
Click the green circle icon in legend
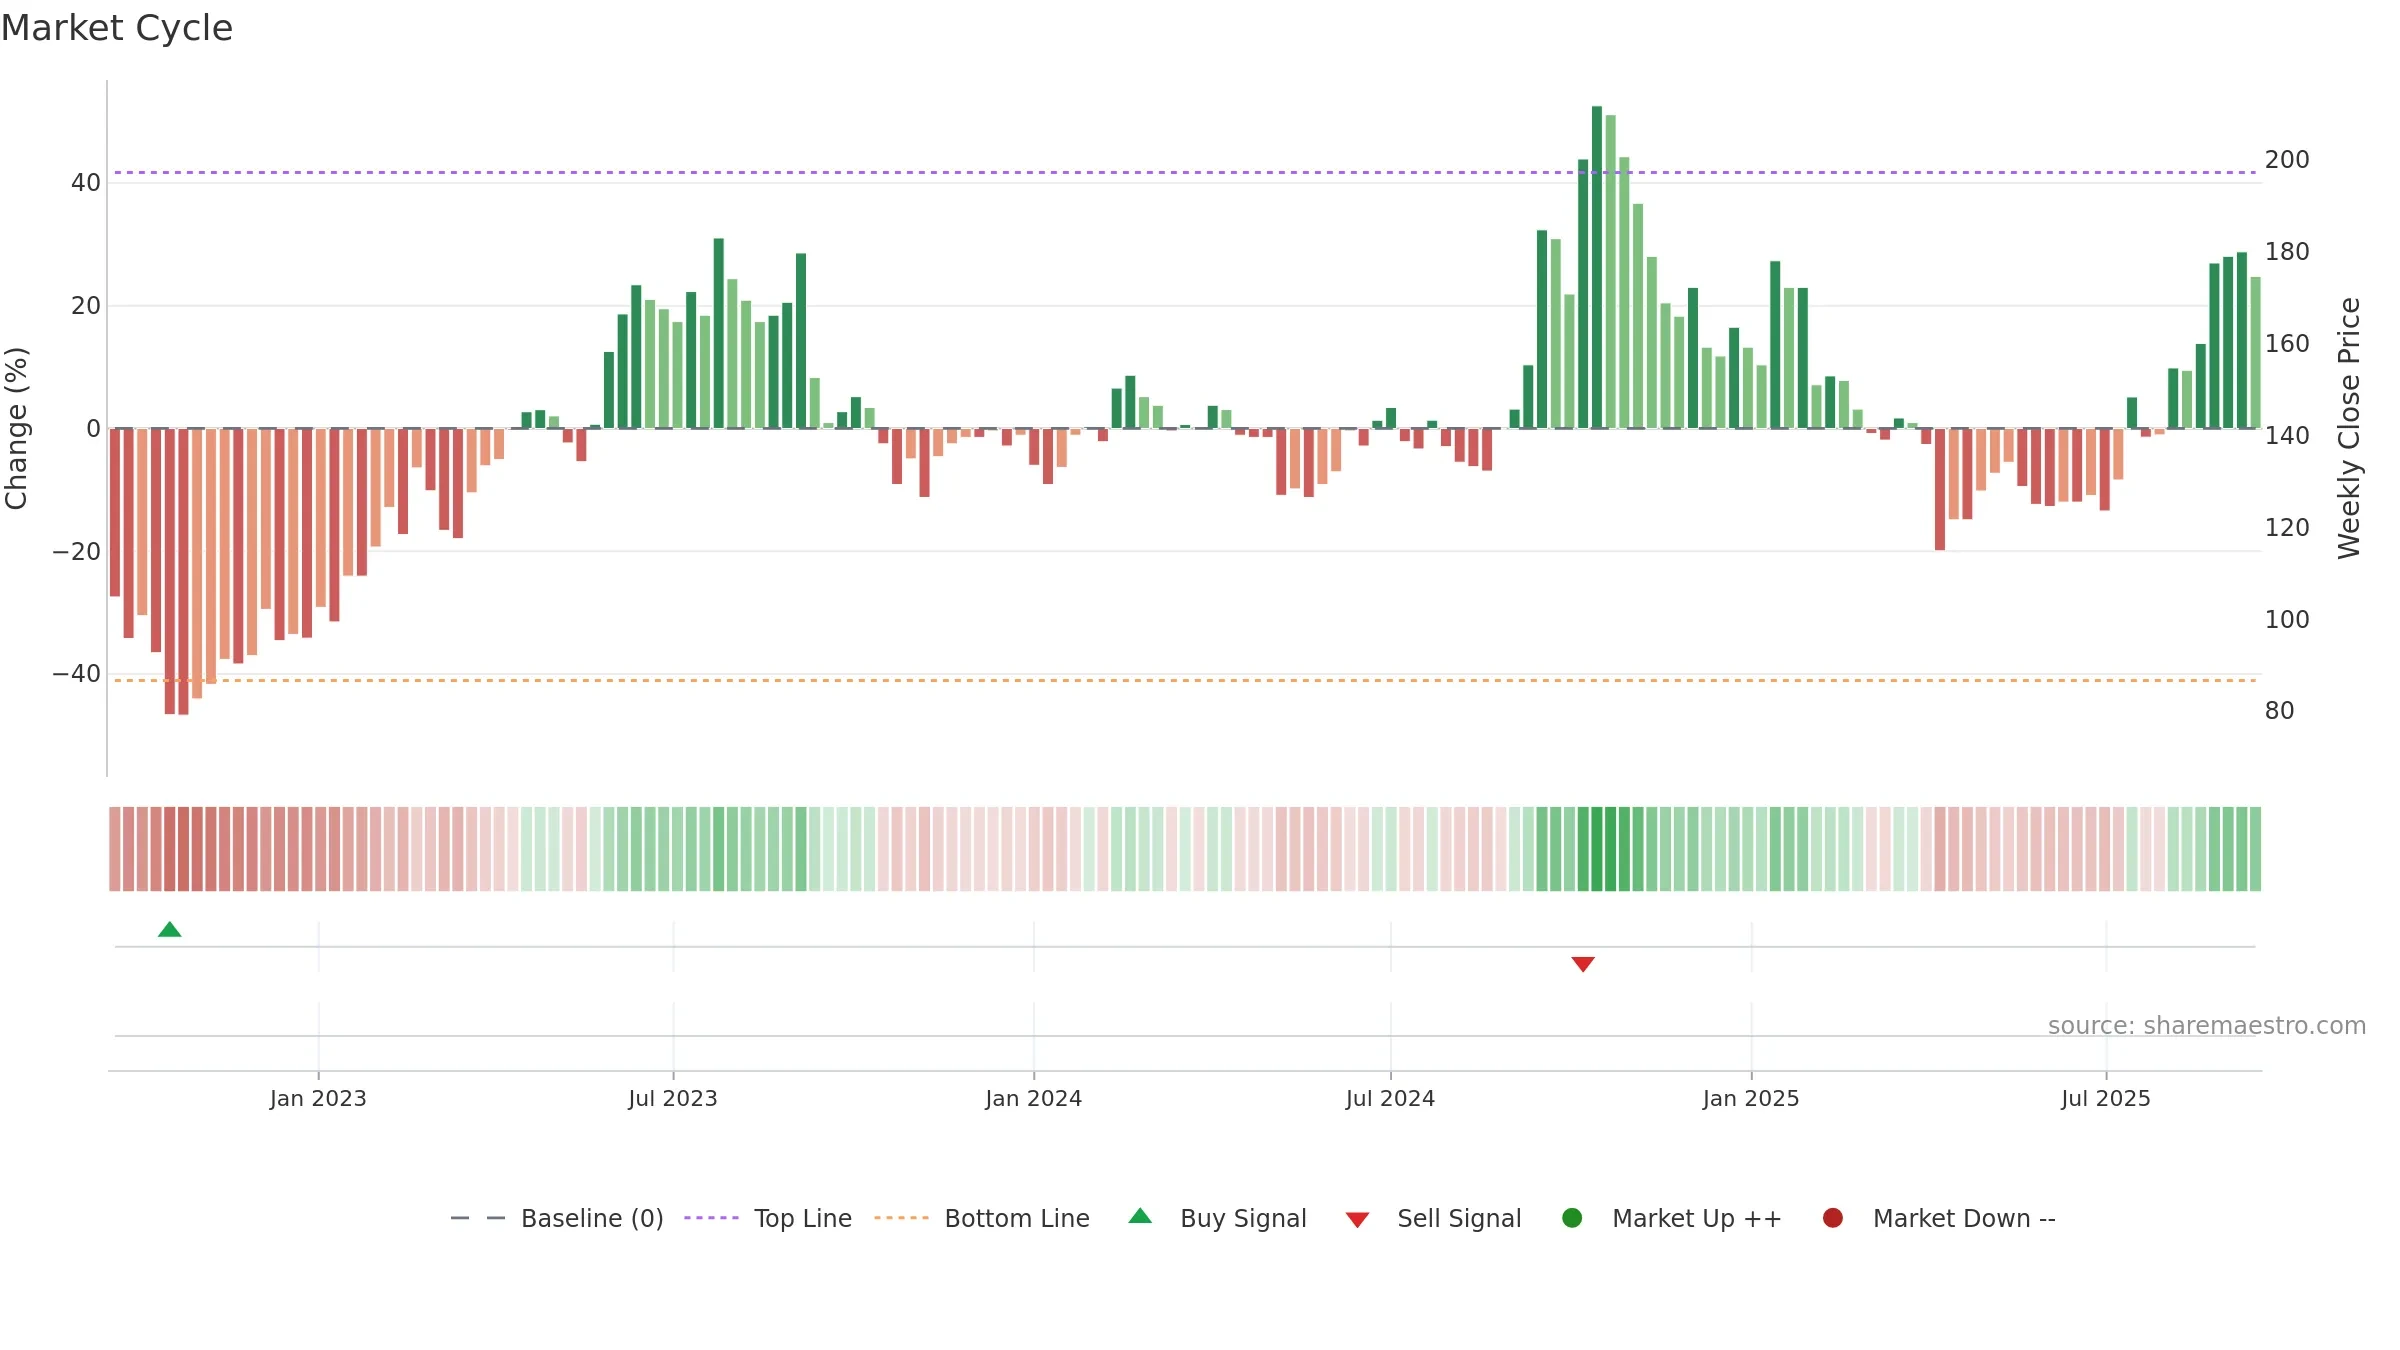1572,1218
